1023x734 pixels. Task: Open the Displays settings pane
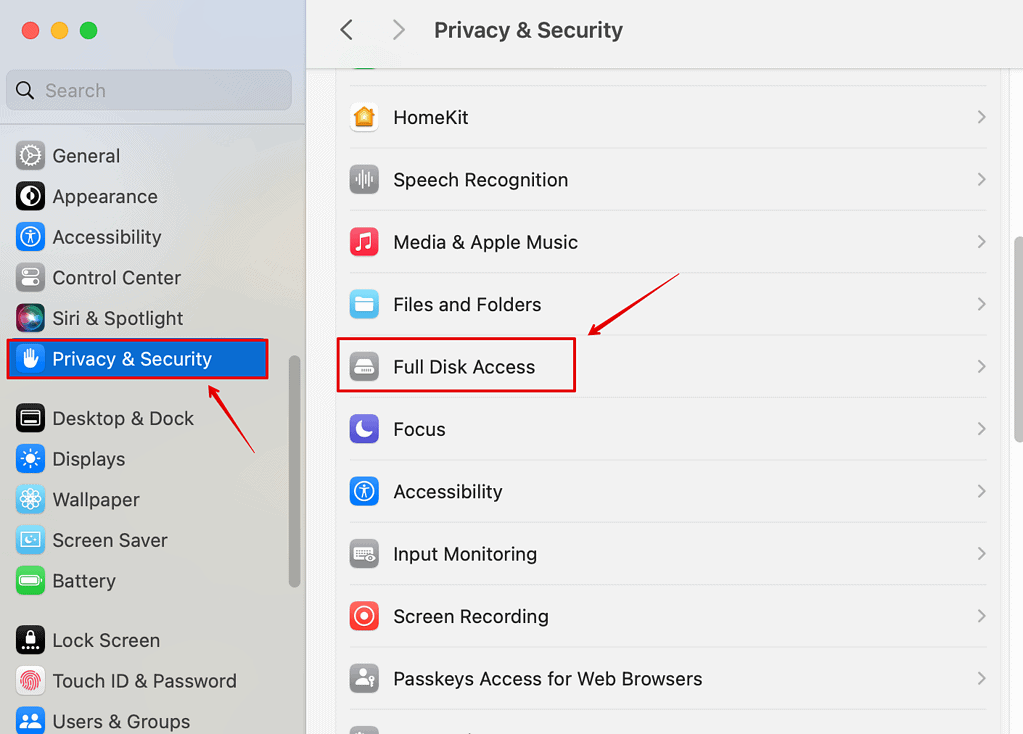88,459
